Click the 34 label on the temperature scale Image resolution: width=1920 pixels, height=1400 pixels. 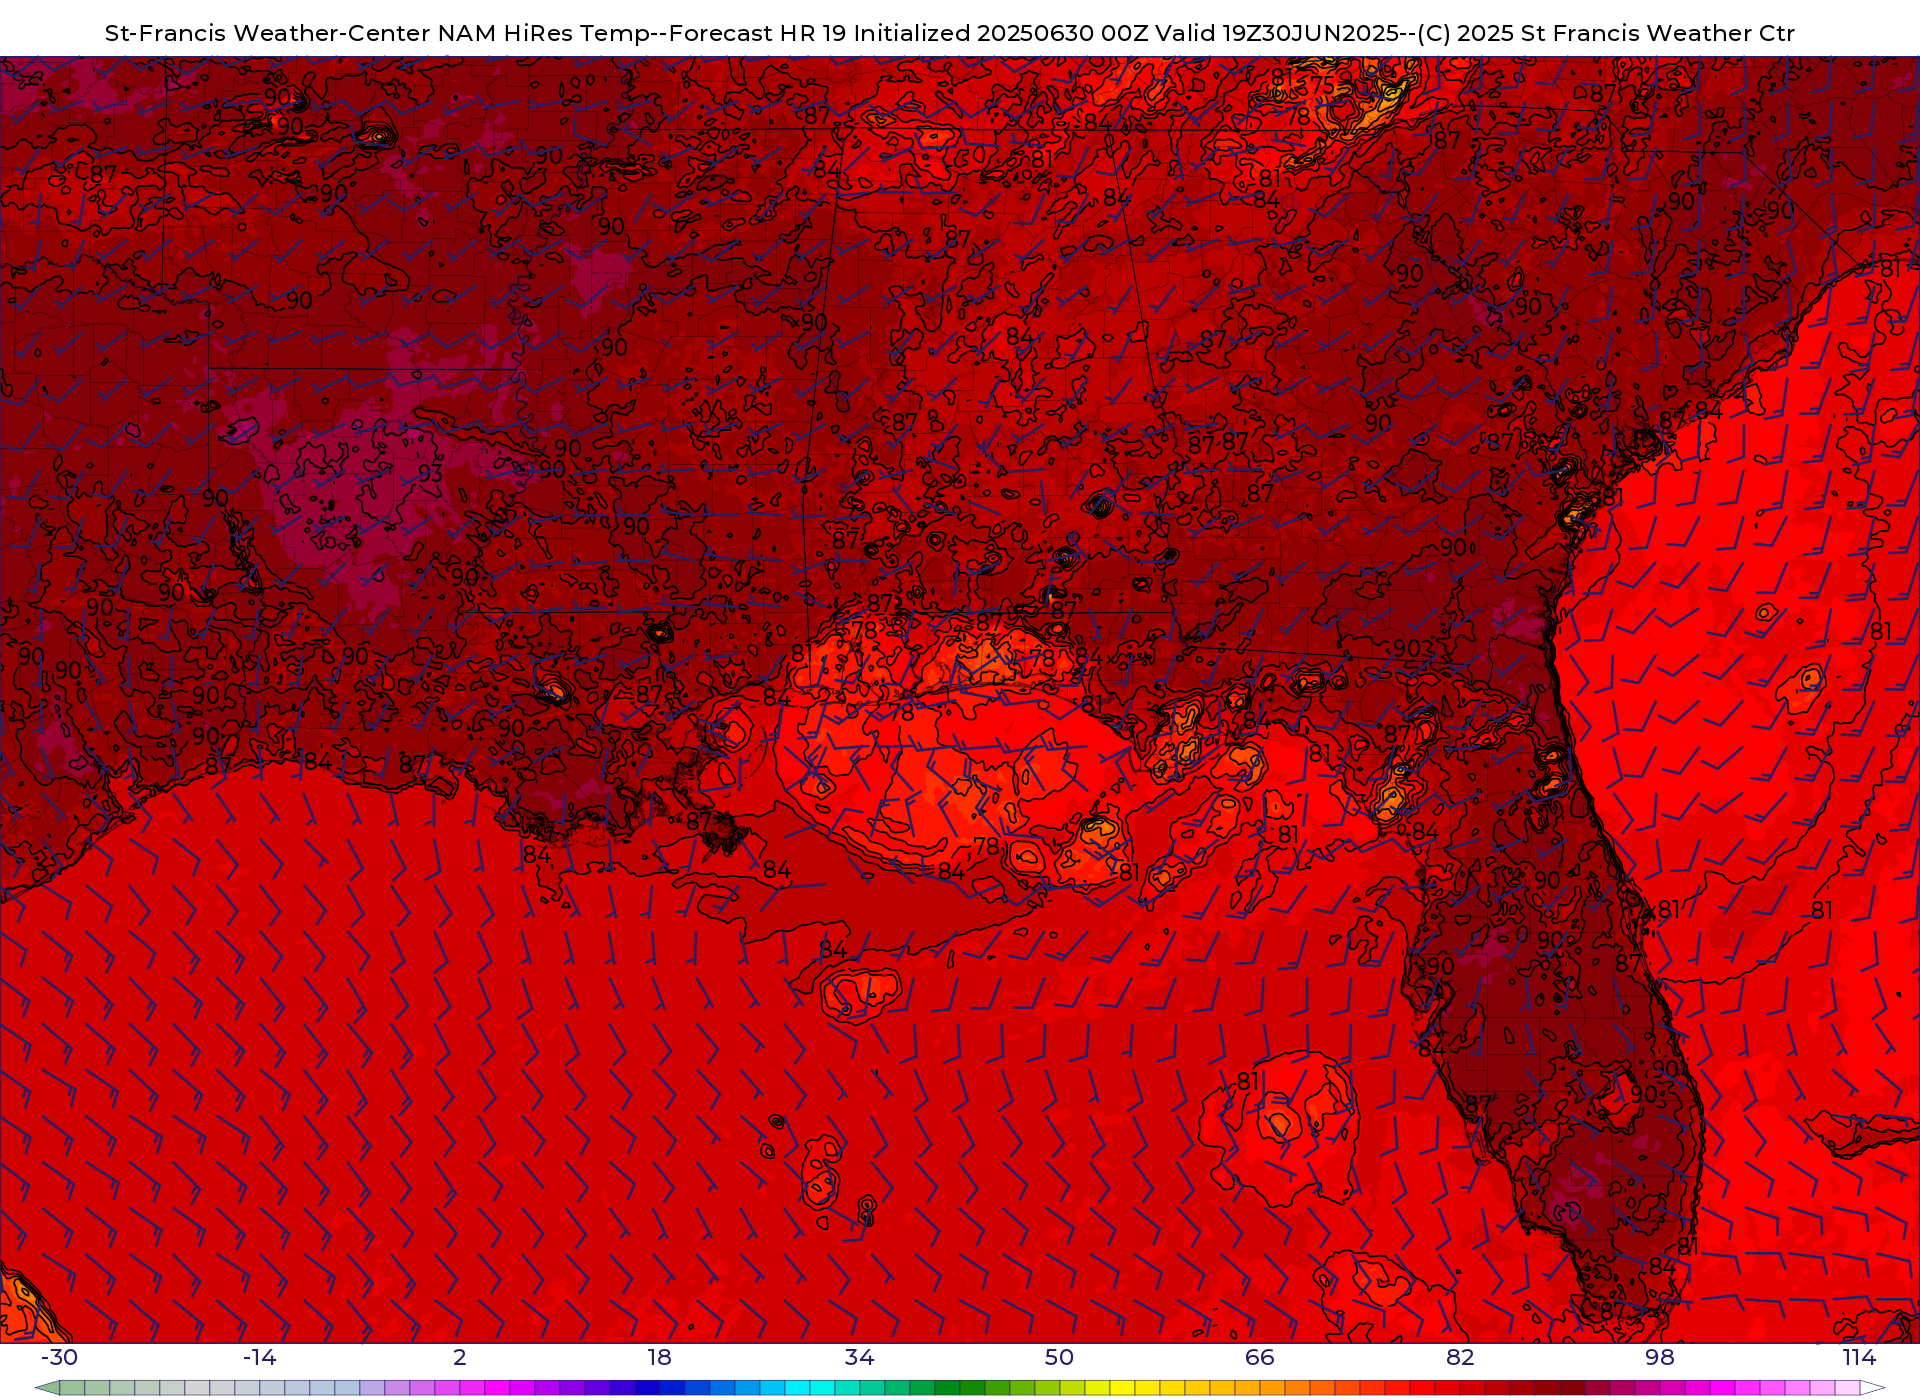click(x=859, y=1357)
